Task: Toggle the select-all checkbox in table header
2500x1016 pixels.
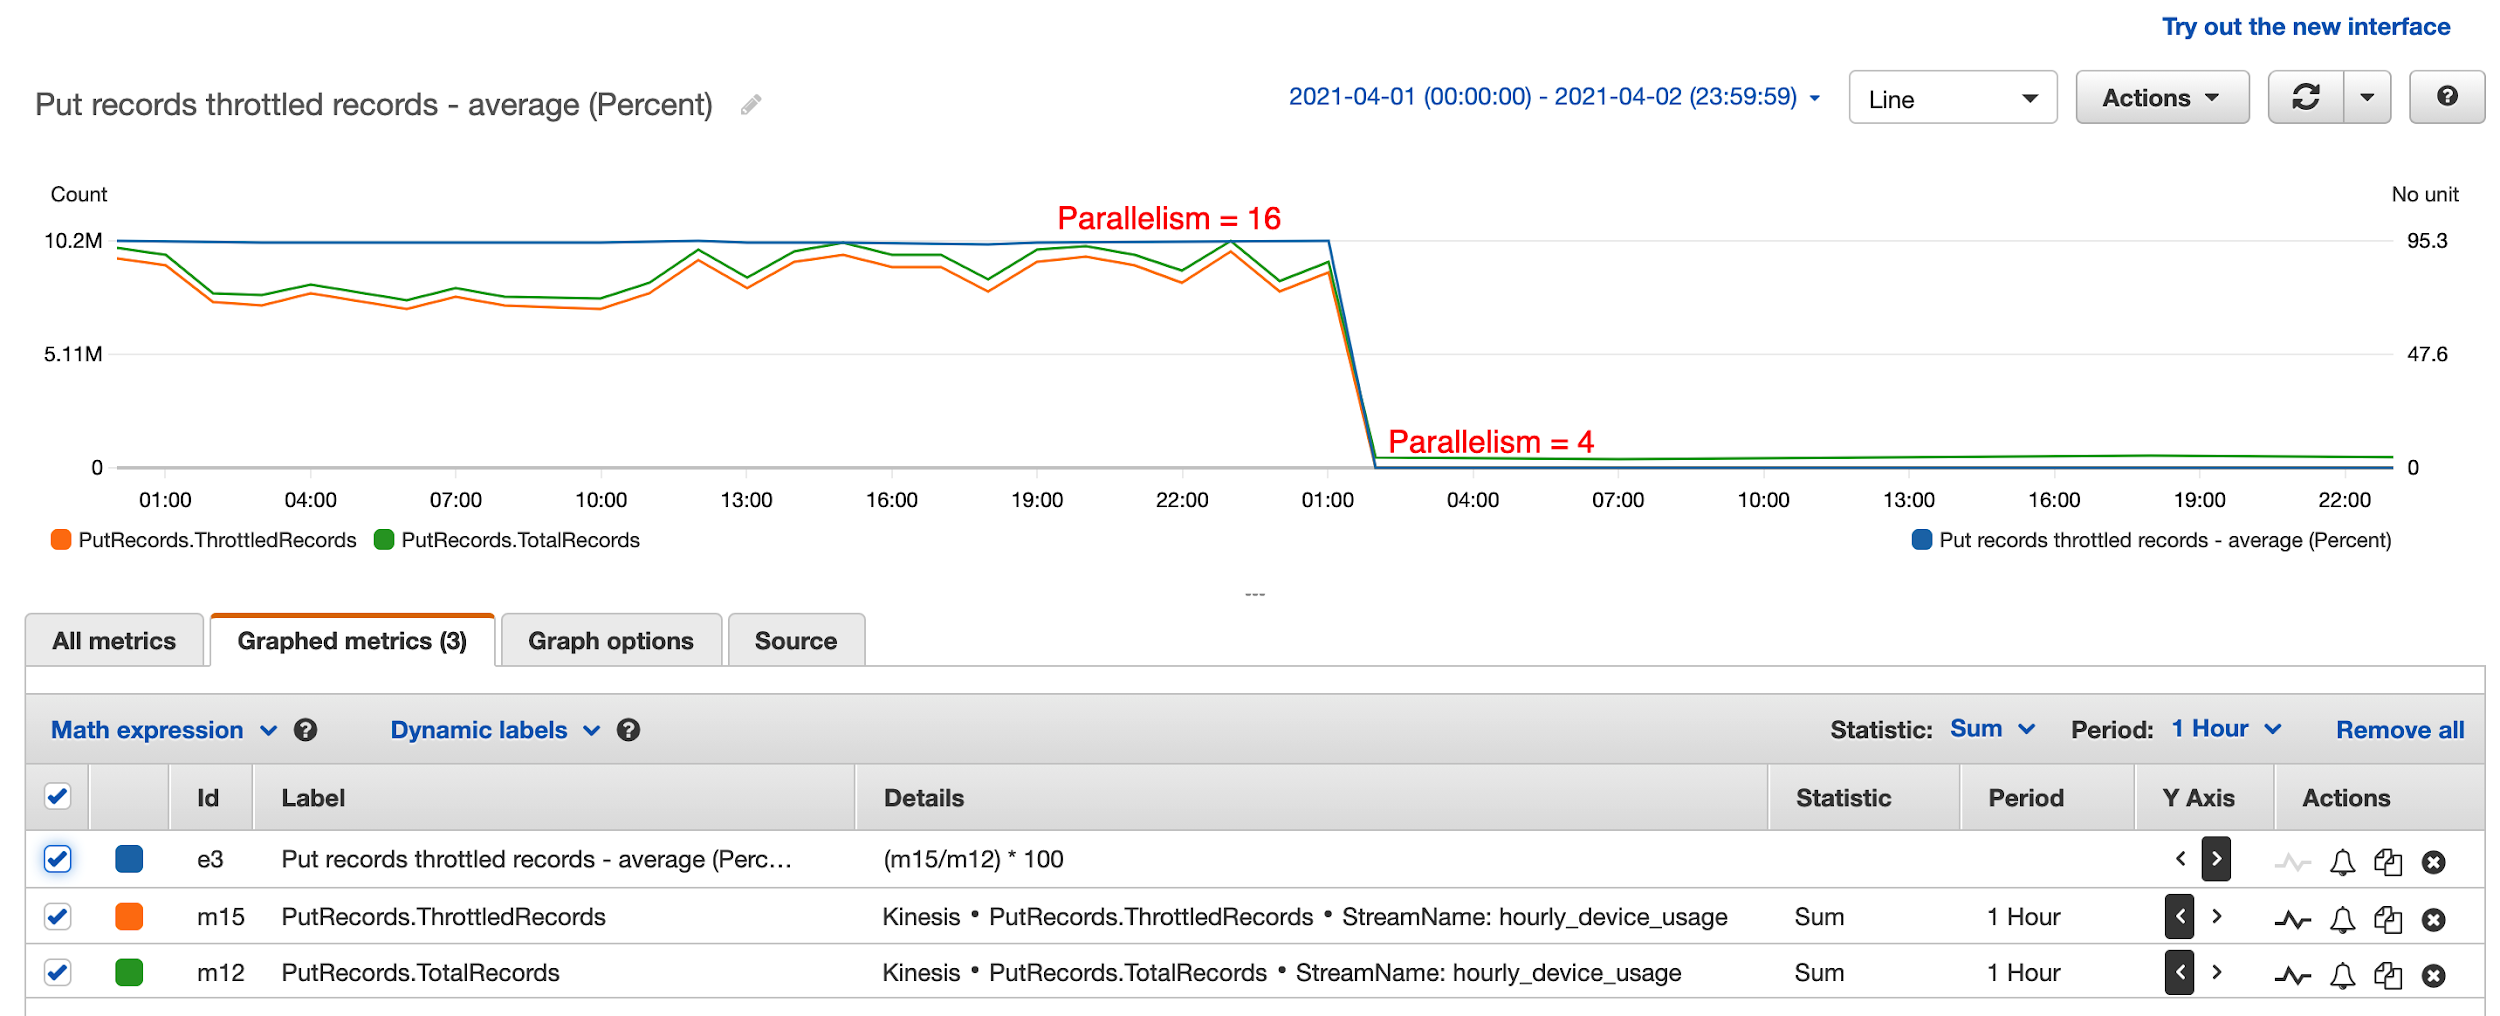Action: (x=58, y=797)
